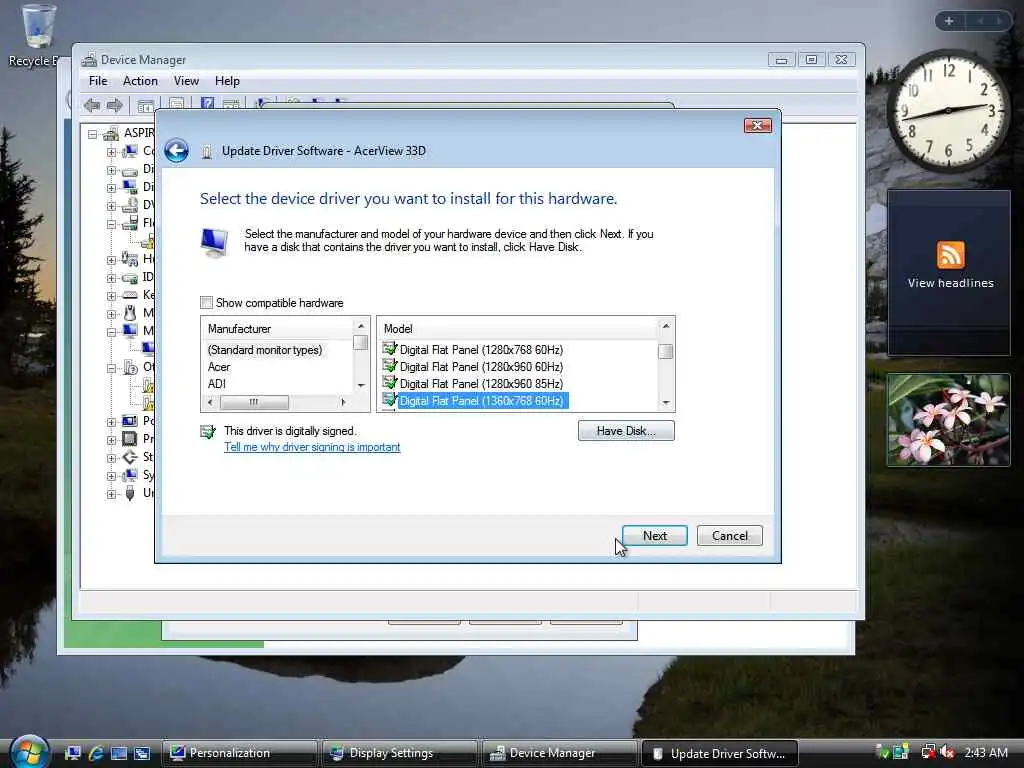The image size is (1024, 768).
Task: Click the 2:43 AM taskbar clock
Action: (986, 752)
